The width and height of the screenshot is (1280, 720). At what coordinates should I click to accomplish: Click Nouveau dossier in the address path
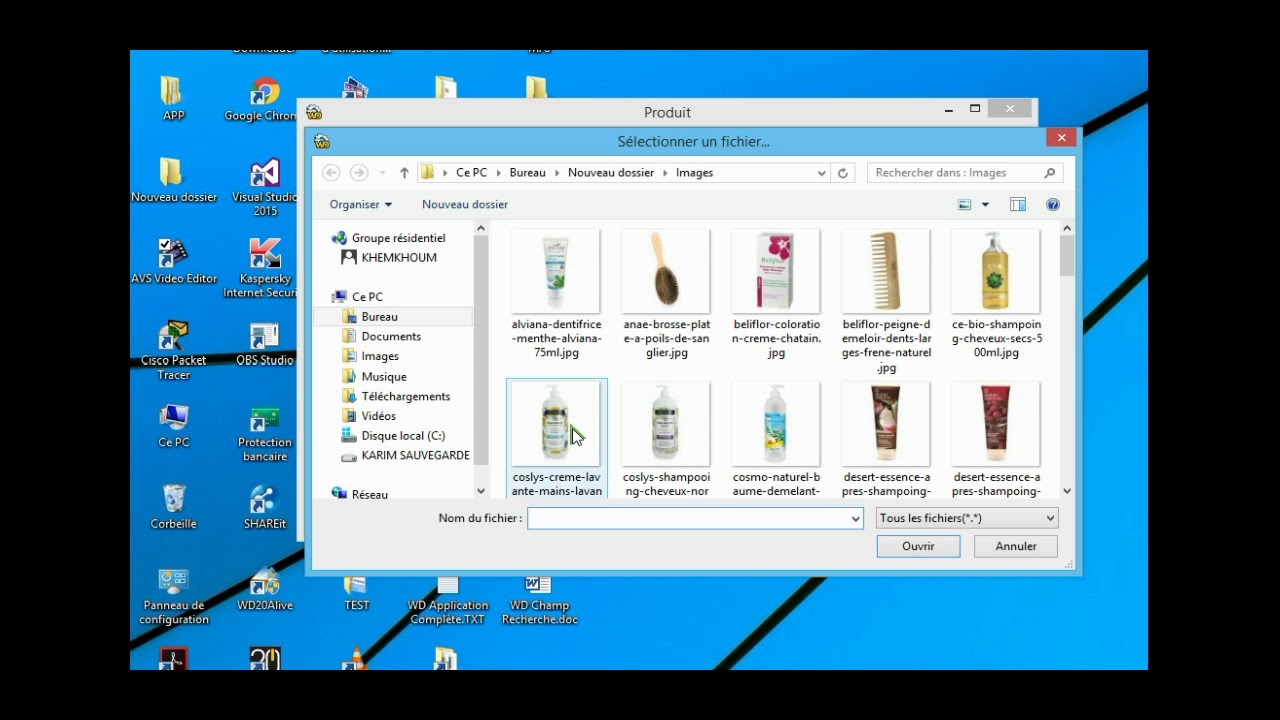610,173
